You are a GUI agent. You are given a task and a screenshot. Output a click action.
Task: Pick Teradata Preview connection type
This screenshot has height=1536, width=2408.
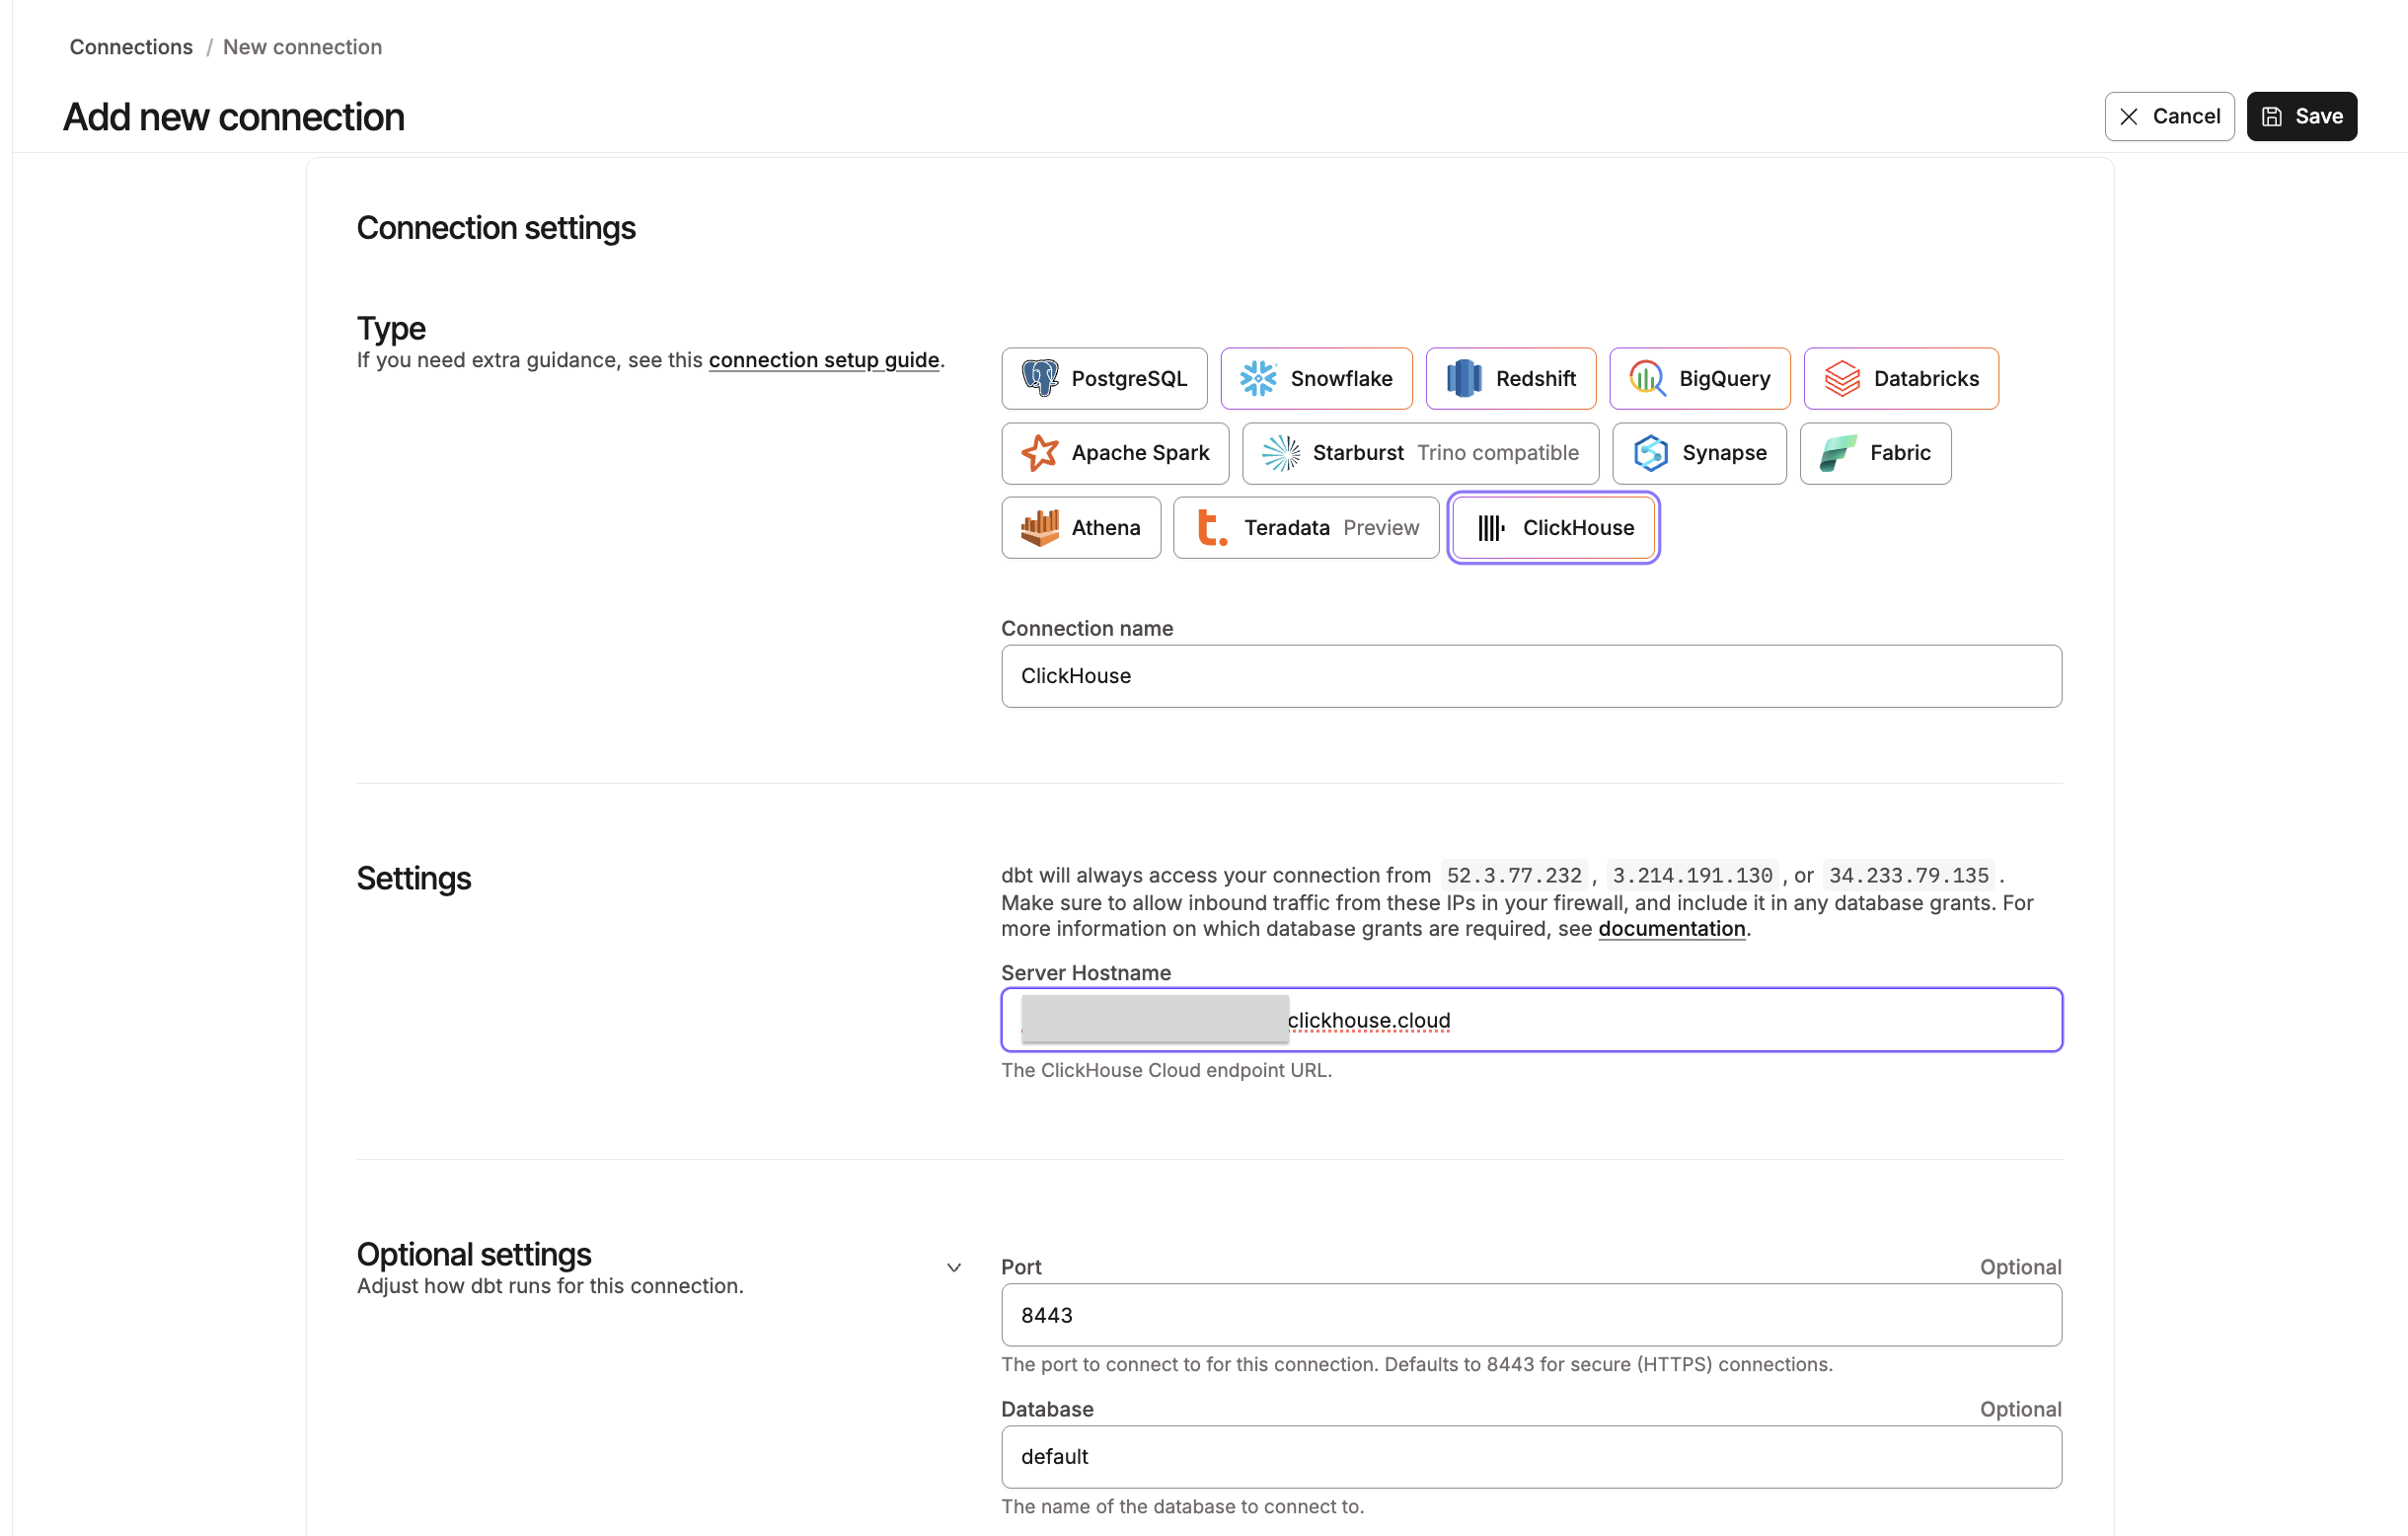tap(1306, 527)
